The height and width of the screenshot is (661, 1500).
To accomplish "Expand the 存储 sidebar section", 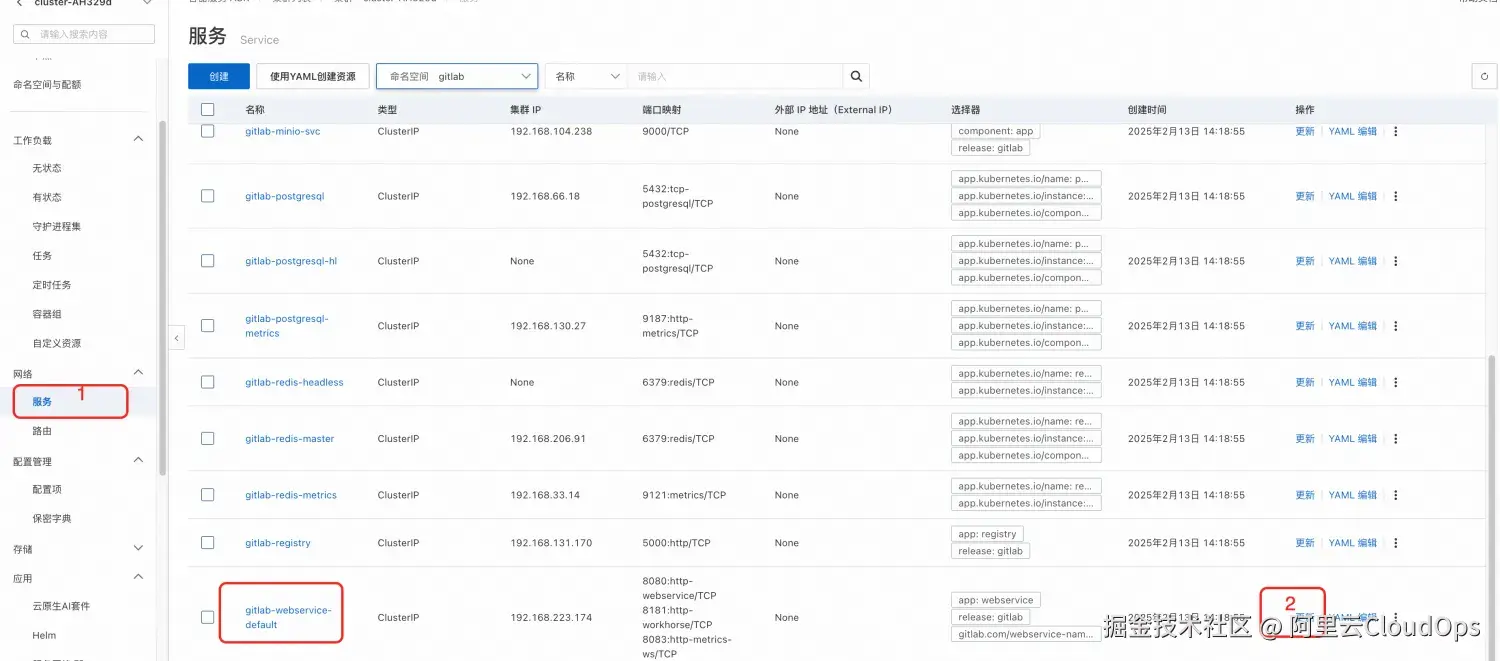I will (139, 549).
